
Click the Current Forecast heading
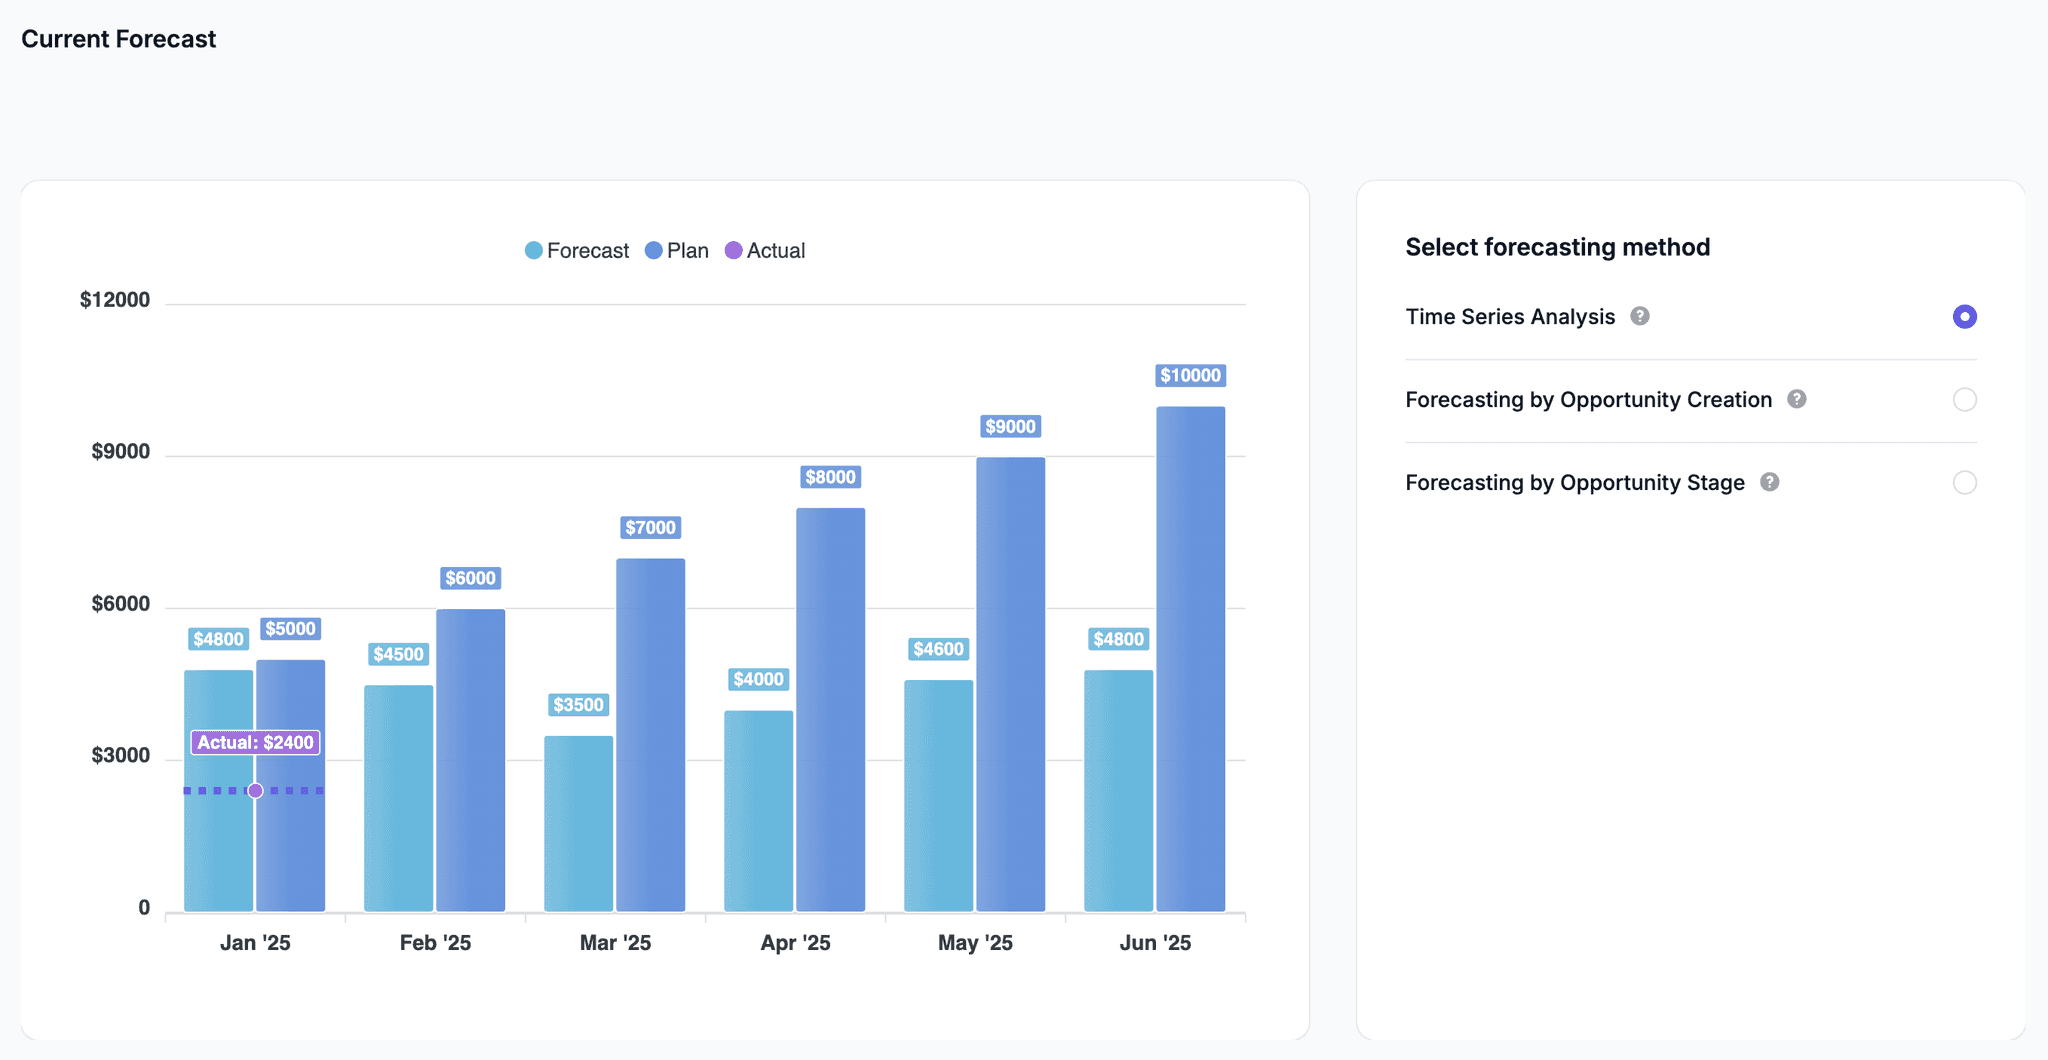118,39
